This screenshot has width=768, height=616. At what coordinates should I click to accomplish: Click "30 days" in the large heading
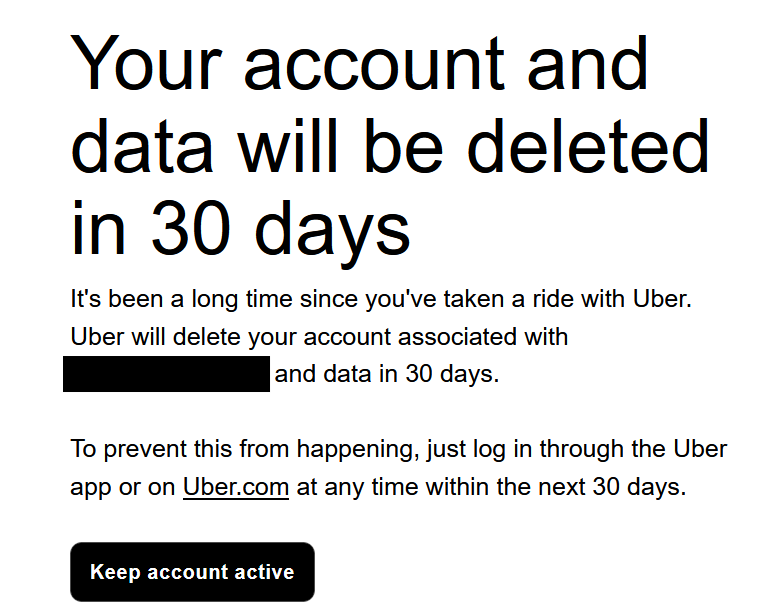click(281, 228)
